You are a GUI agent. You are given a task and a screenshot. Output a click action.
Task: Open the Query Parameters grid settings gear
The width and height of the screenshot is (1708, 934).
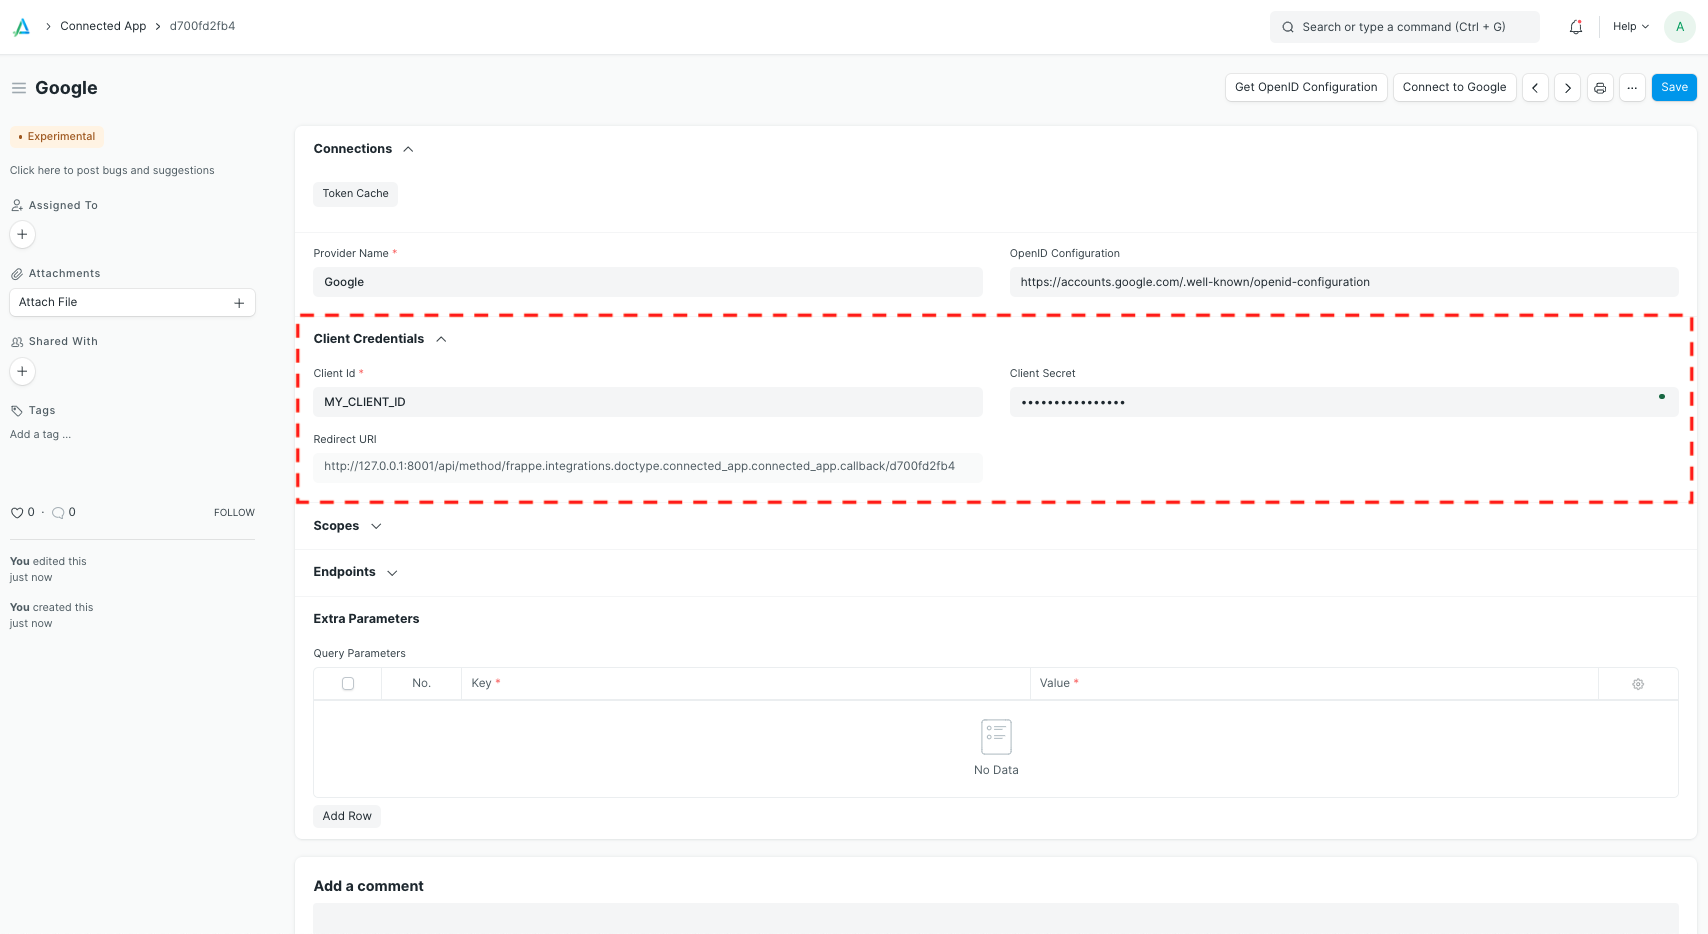click(x=1638, y=684)
